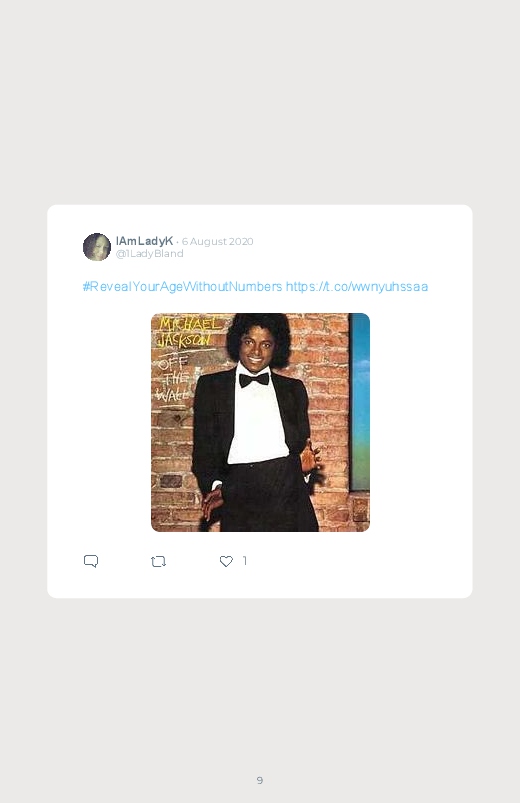Click the like count number beside the heart

[245, 561]
